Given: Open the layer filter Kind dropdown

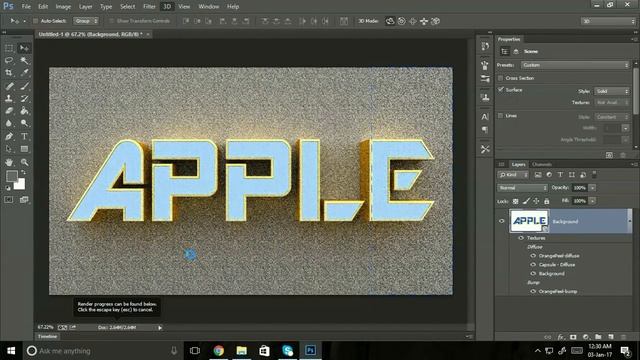Looking at the screenshot, I should click(513, 175).
